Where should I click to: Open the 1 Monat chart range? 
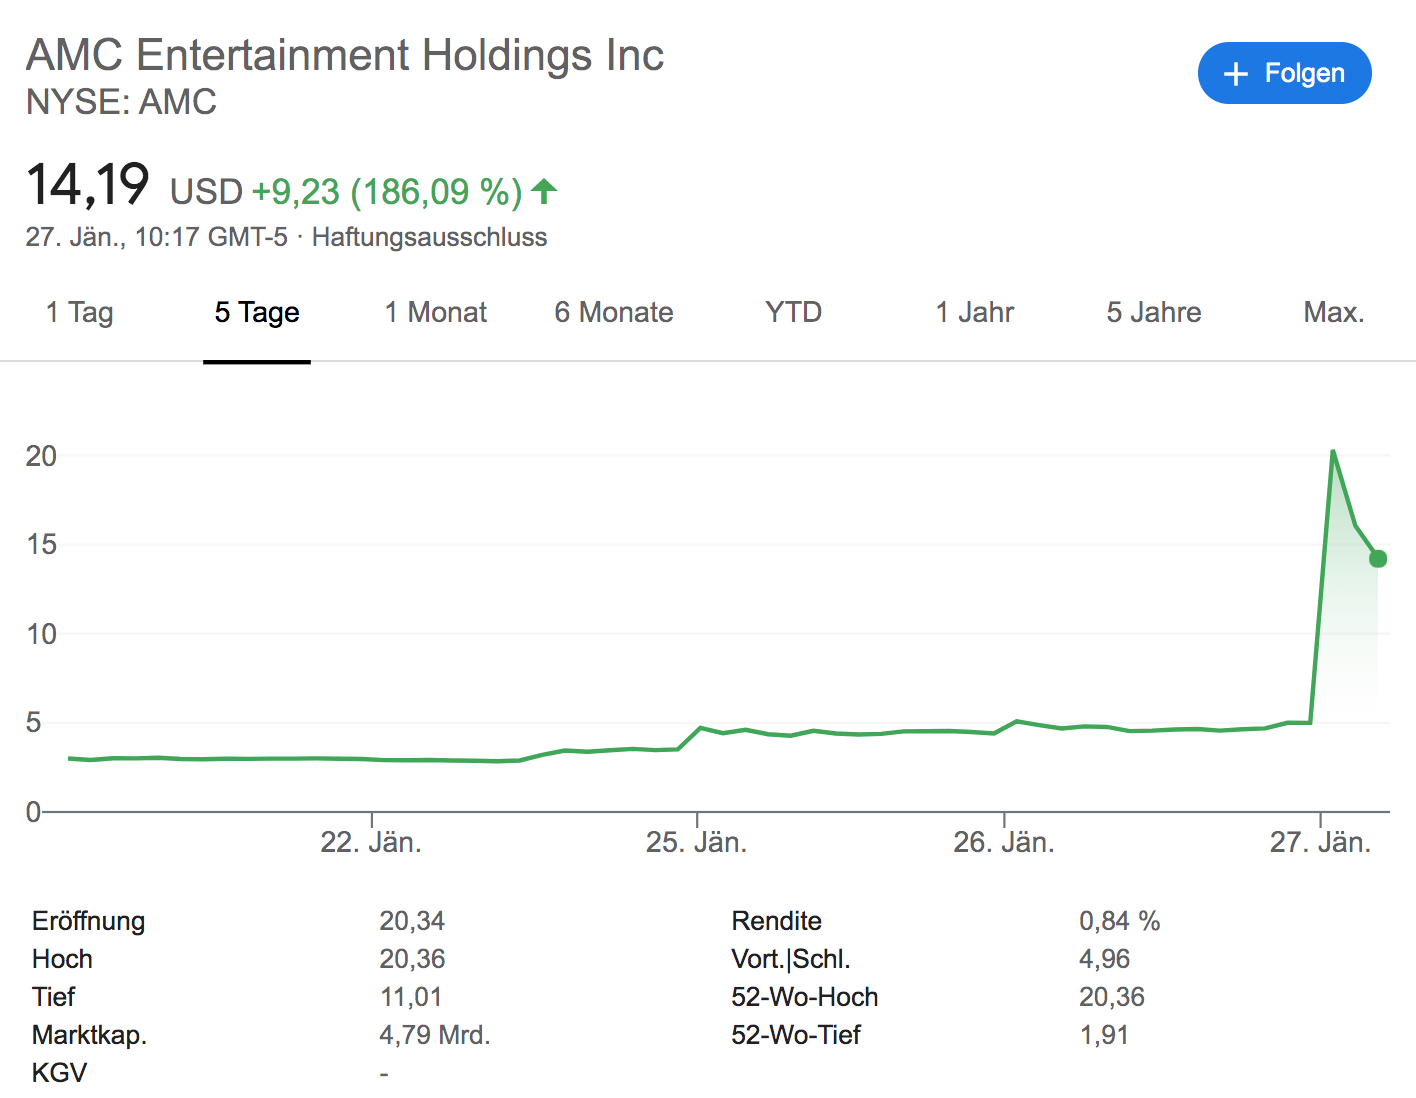436,312
